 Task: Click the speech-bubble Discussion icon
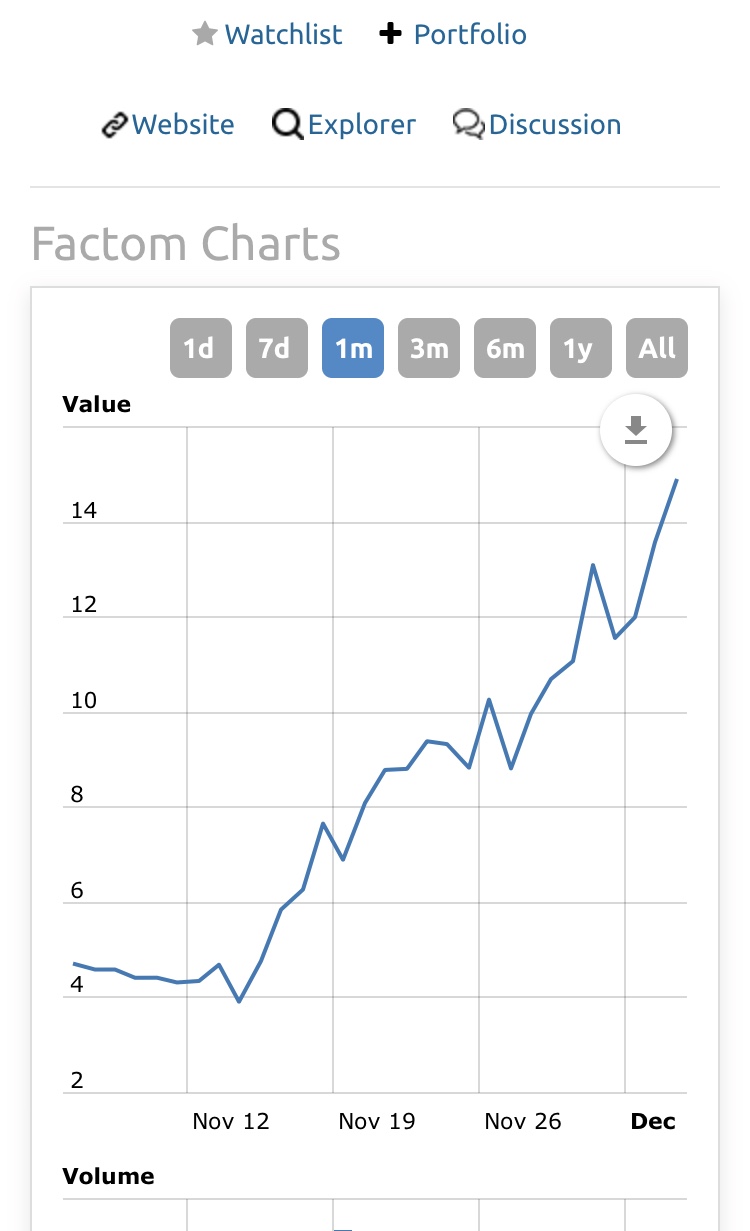[x=468, y=124]
